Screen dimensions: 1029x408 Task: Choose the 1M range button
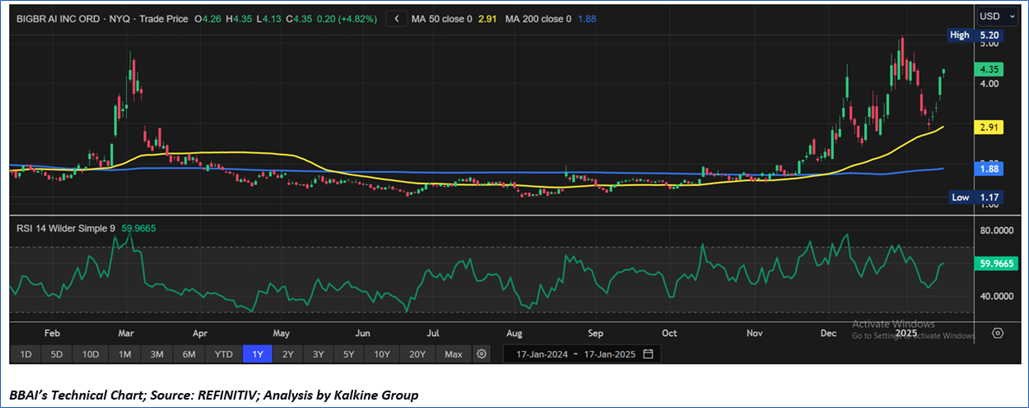[x=125, y=354]
